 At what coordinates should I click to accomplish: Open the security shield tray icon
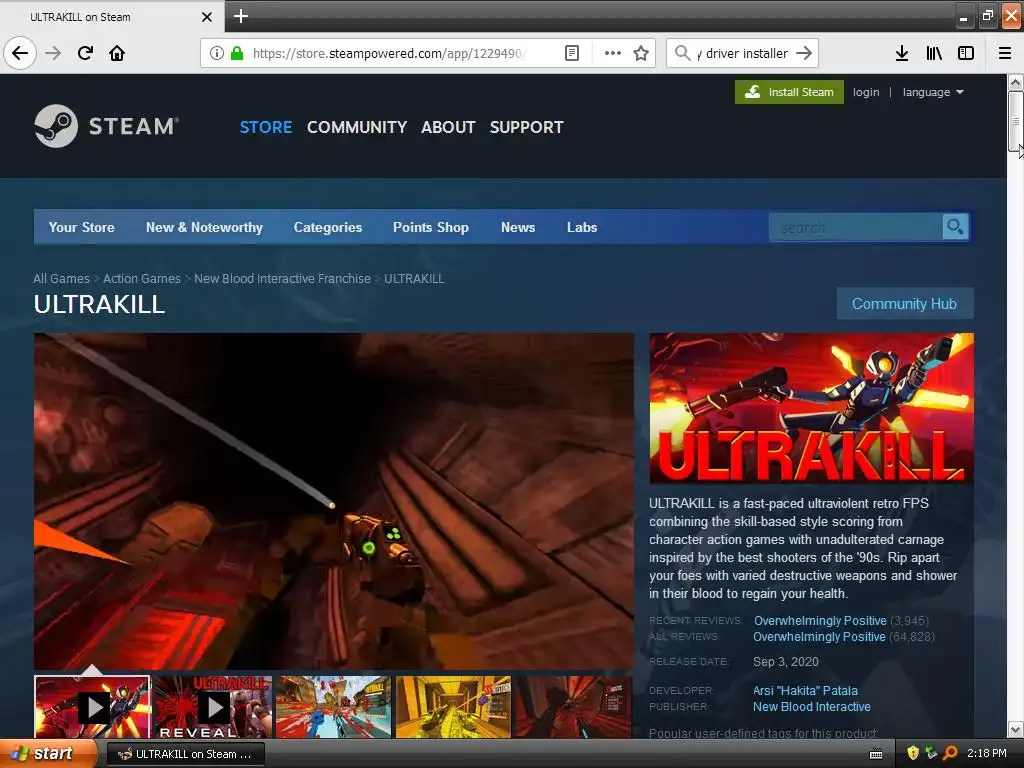pos(913,754)
